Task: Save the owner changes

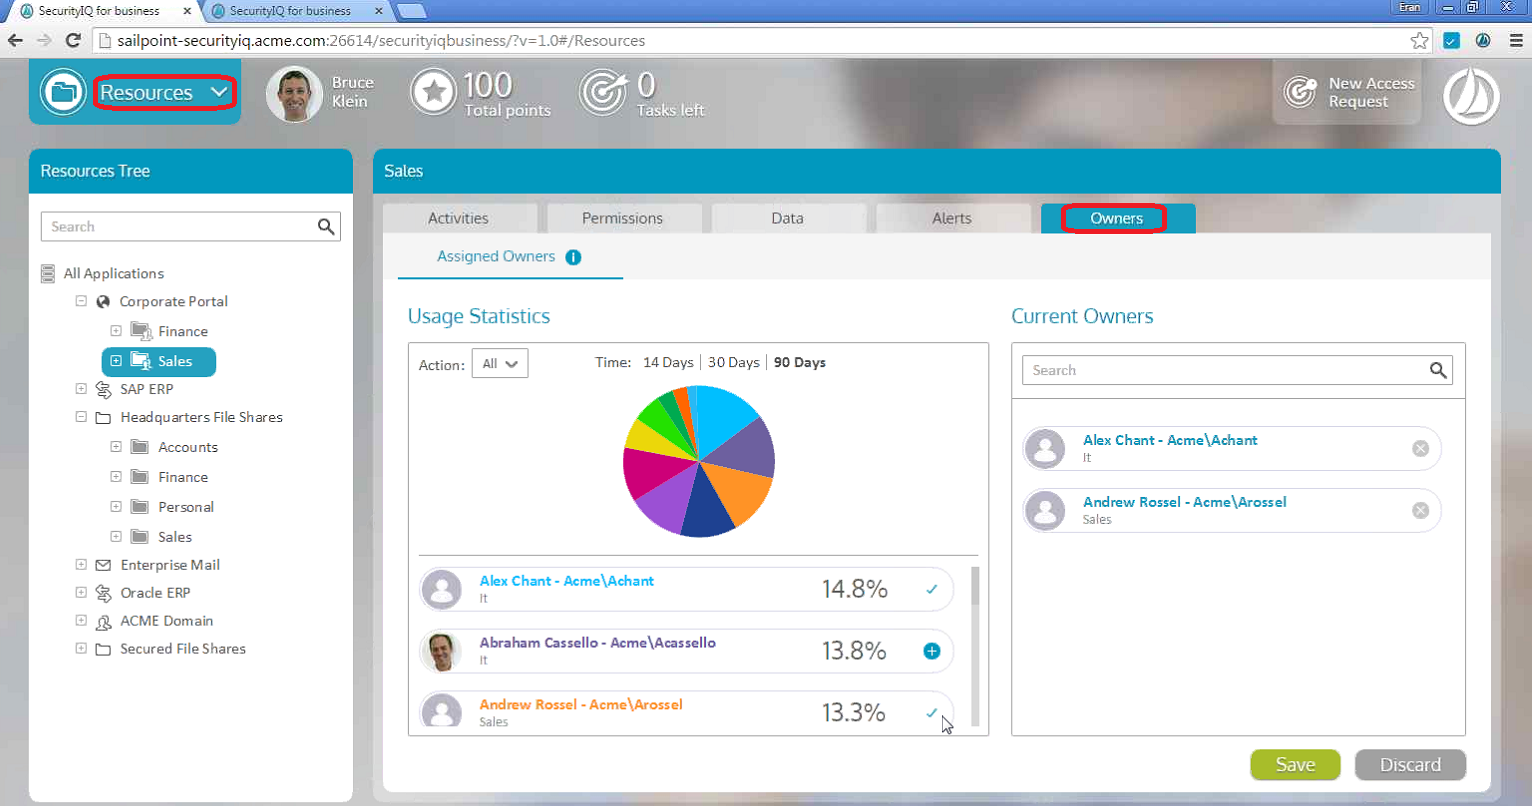Action: [x=1296, y=765]
